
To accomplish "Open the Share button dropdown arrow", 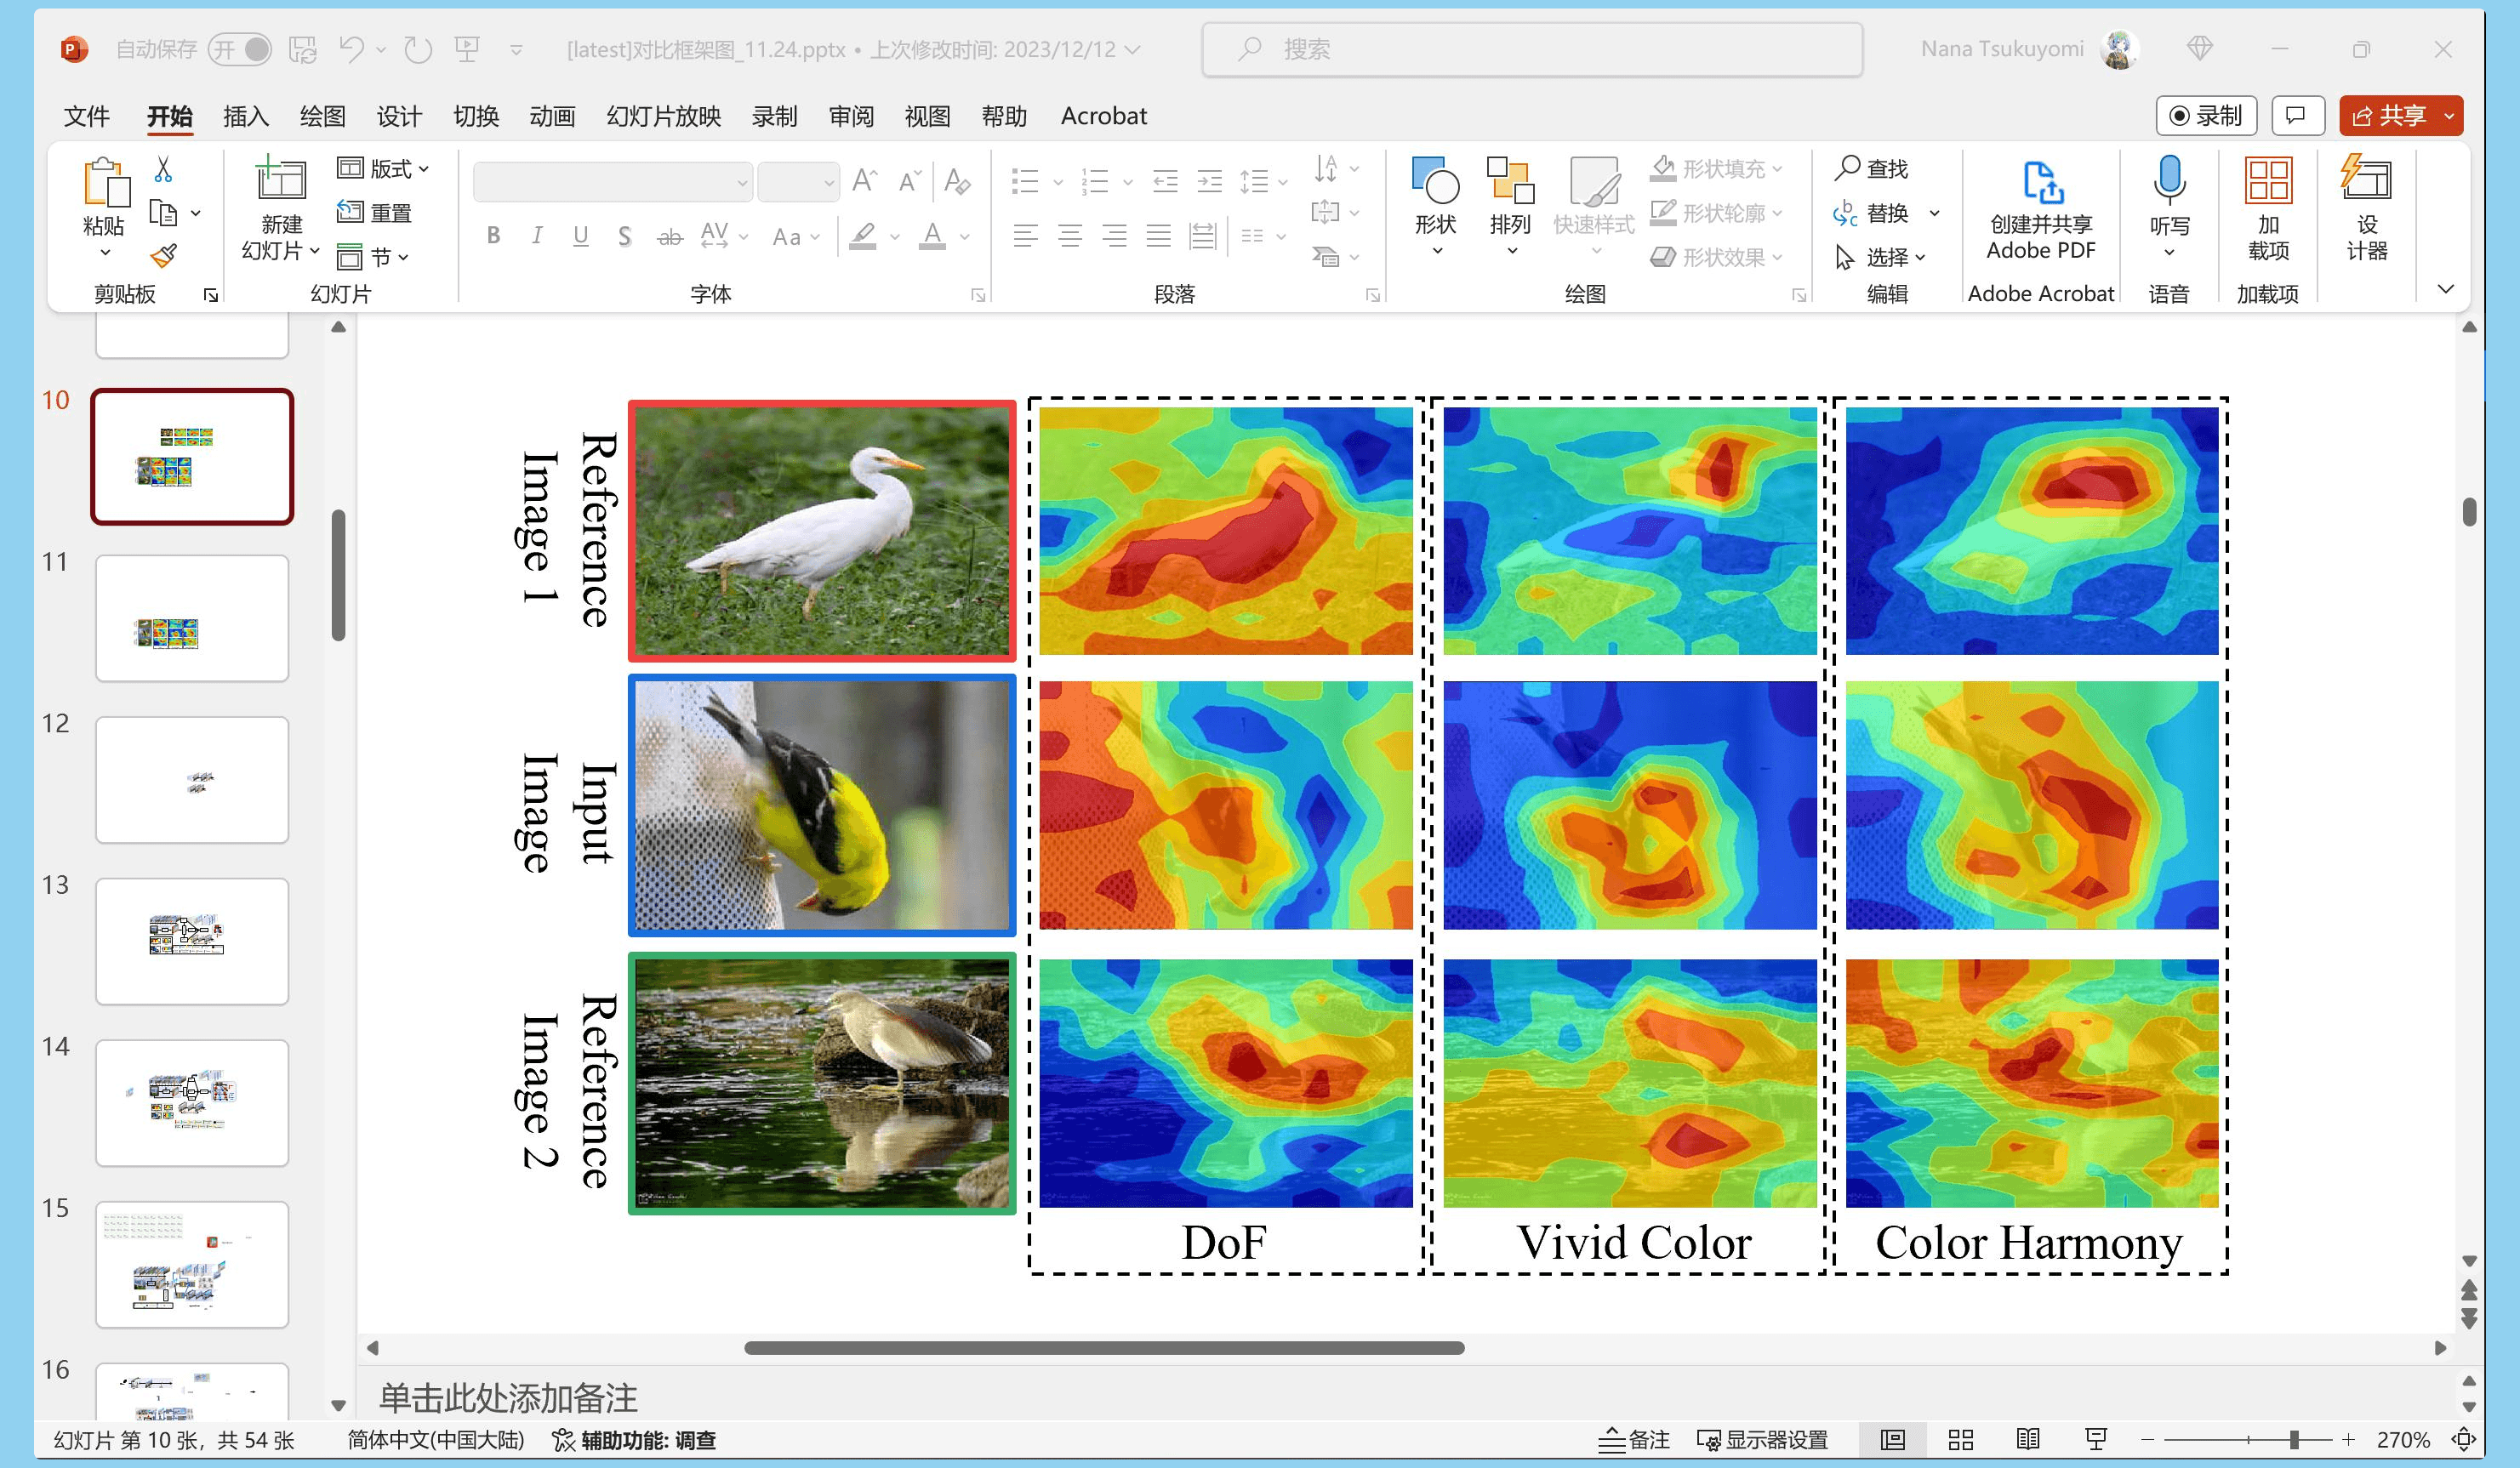I will [2449, 116].
